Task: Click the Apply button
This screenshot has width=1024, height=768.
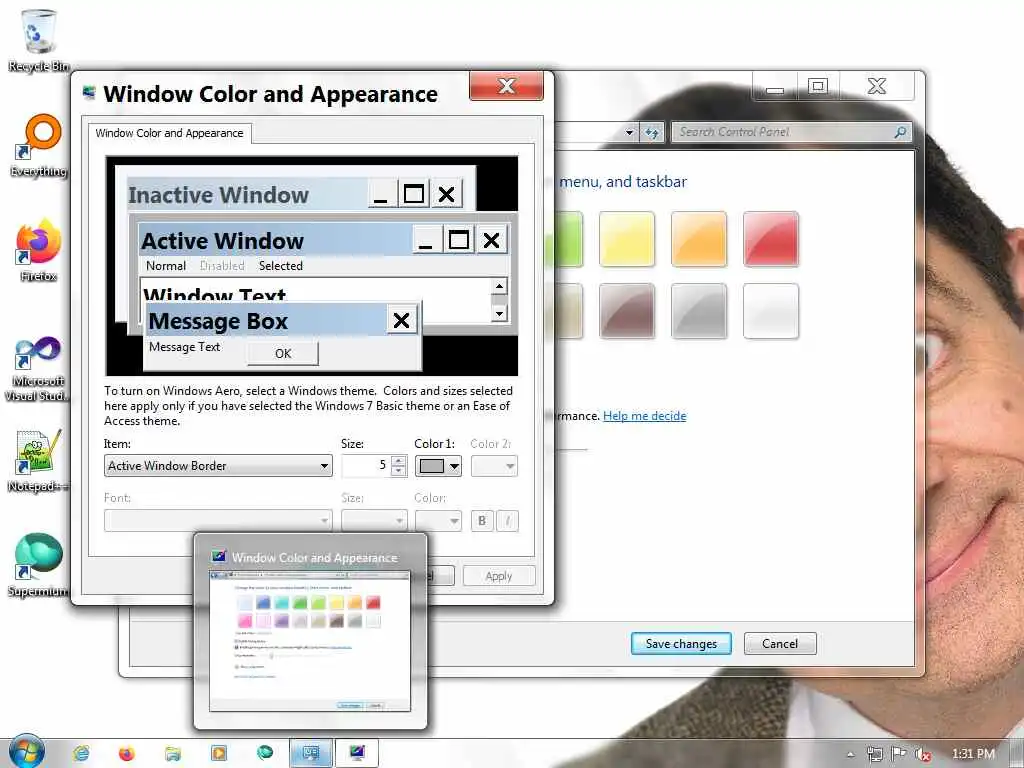Action: [499, 576]
